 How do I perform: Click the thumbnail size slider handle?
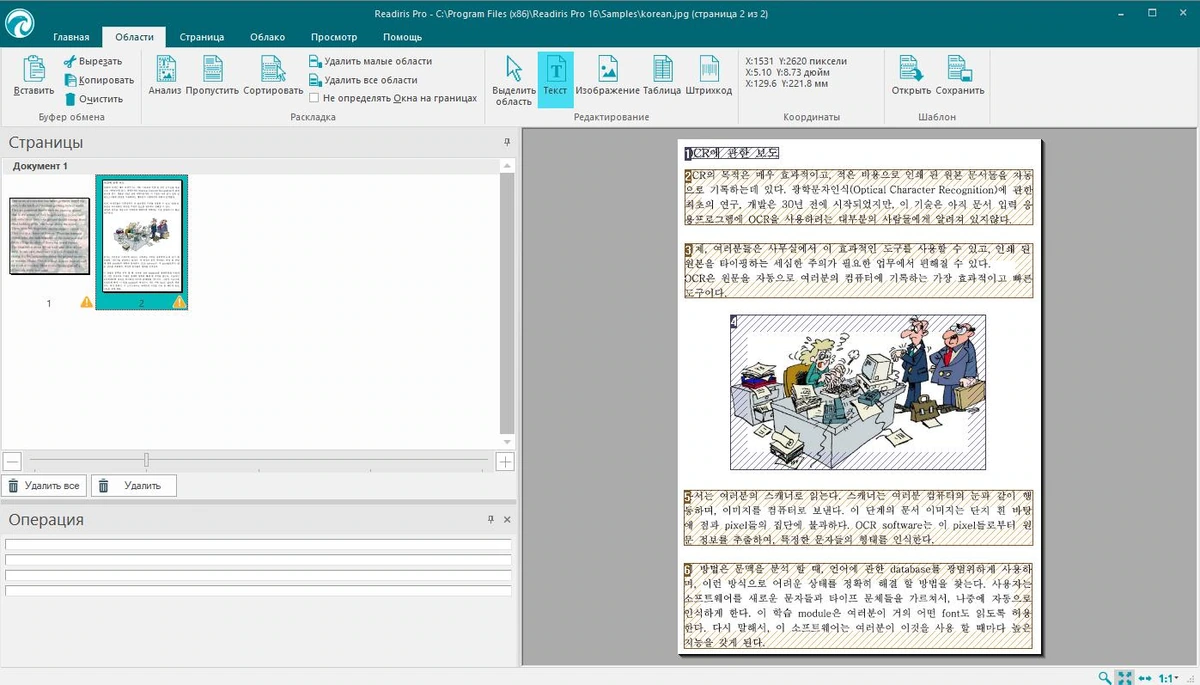(146, 460)
